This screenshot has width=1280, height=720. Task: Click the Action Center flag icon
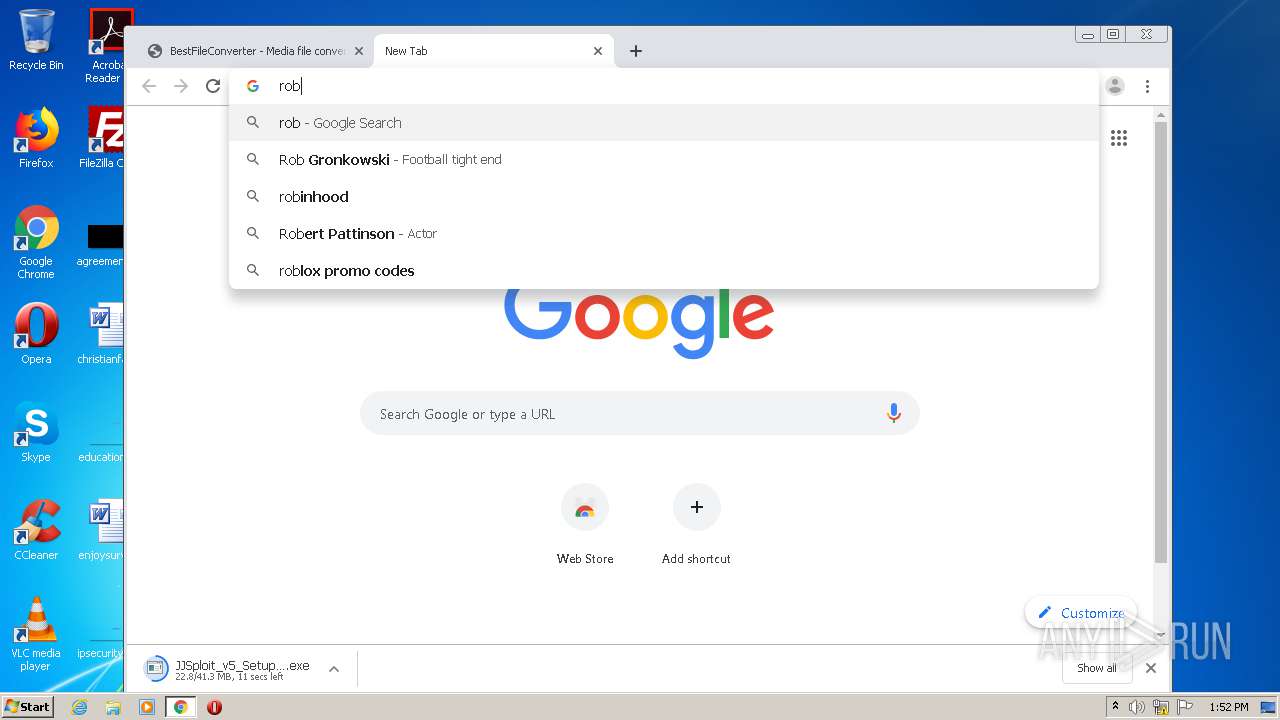(1185, 707)
